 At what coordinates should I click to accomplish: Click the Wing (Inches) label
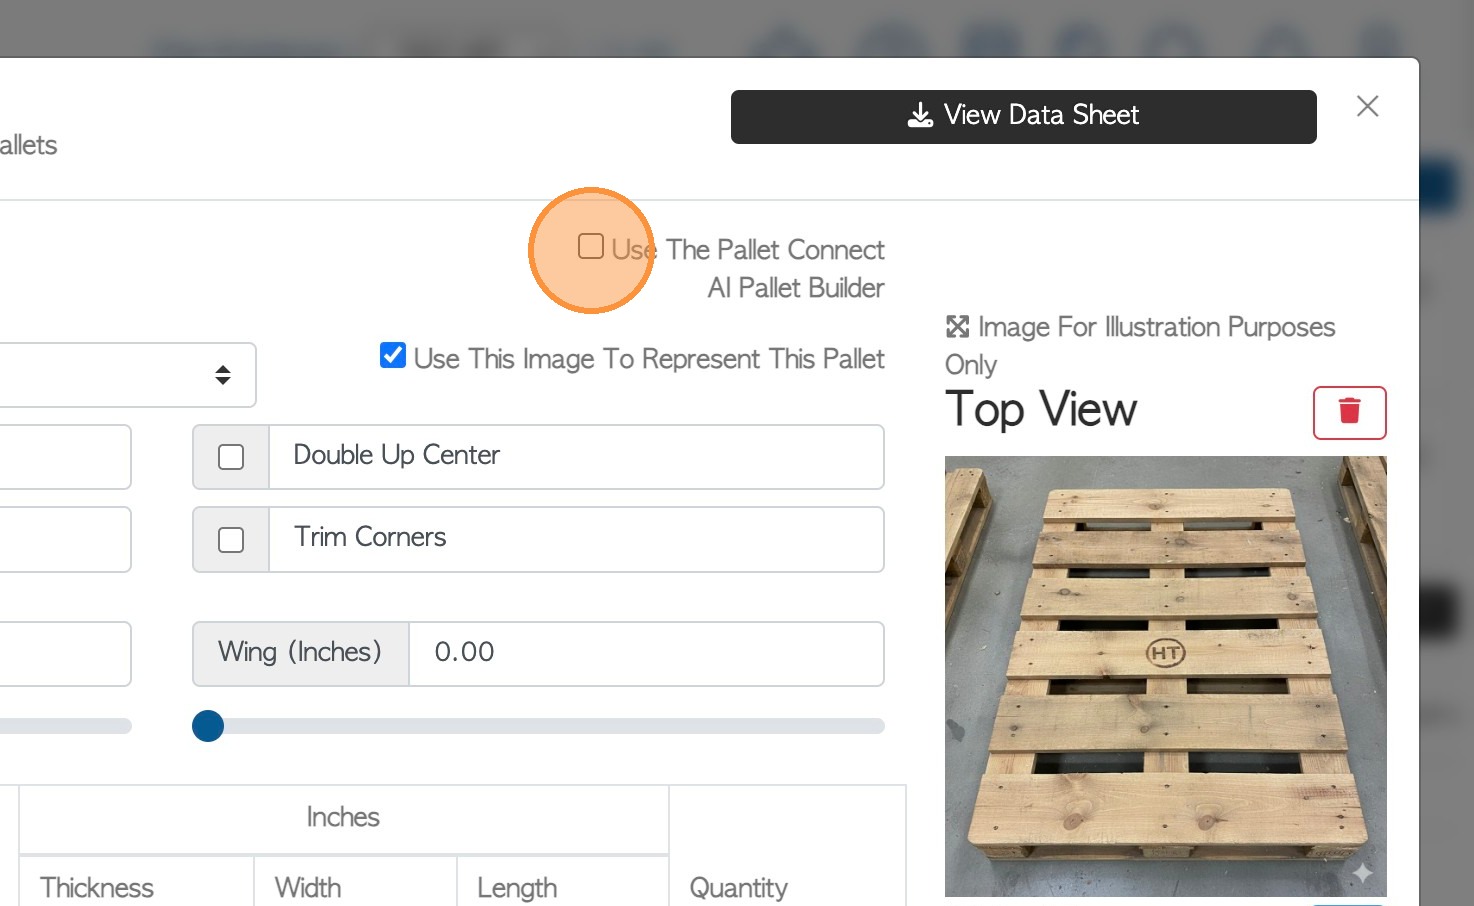pyautogui.click(x=300, y=653)
